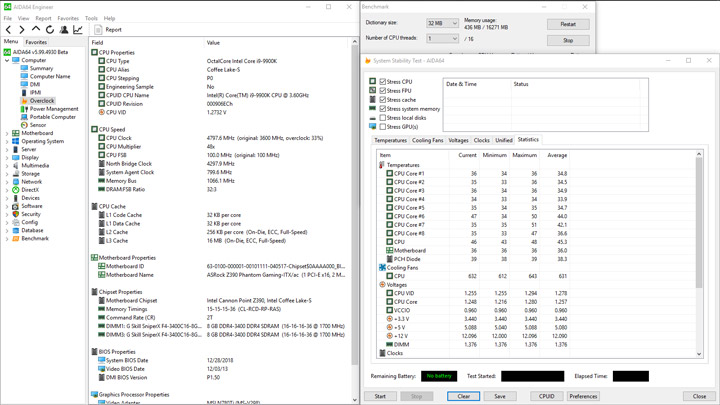
Task: Enable the Stress GPU(s) checkbox
Action: click(382, 127)
